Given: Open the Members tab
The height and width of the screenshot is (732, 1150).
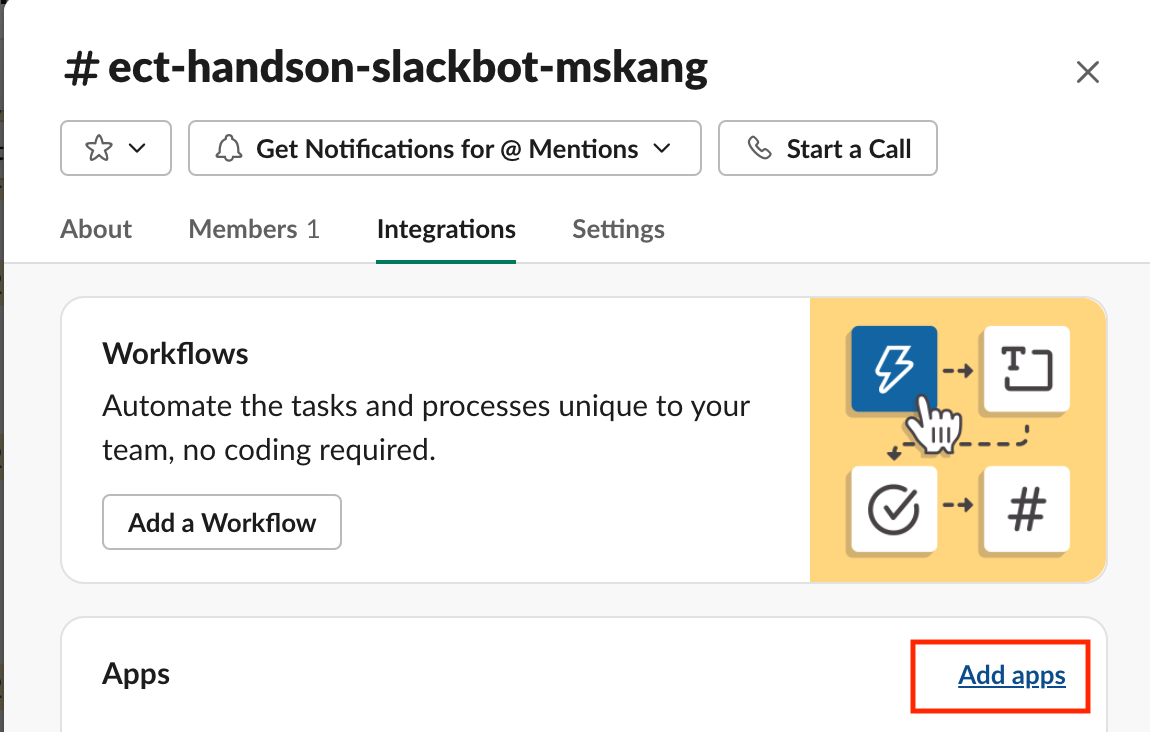Looking at the screenshot, I should (254, 229).
